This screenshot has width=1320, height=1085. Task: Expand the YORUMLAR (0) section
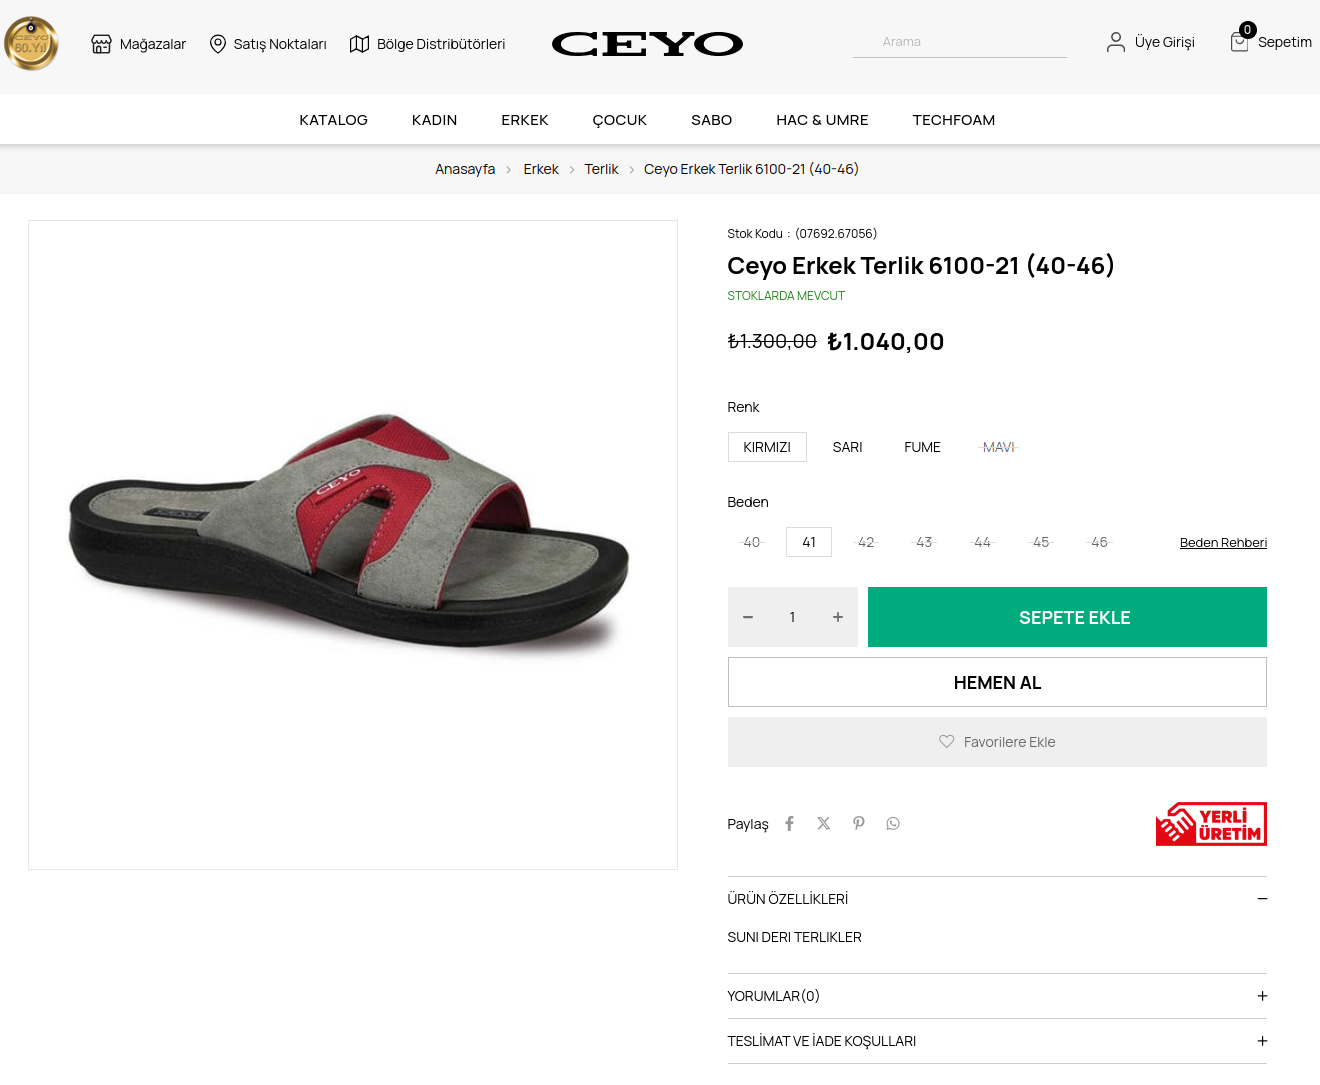pos(1262,996)
